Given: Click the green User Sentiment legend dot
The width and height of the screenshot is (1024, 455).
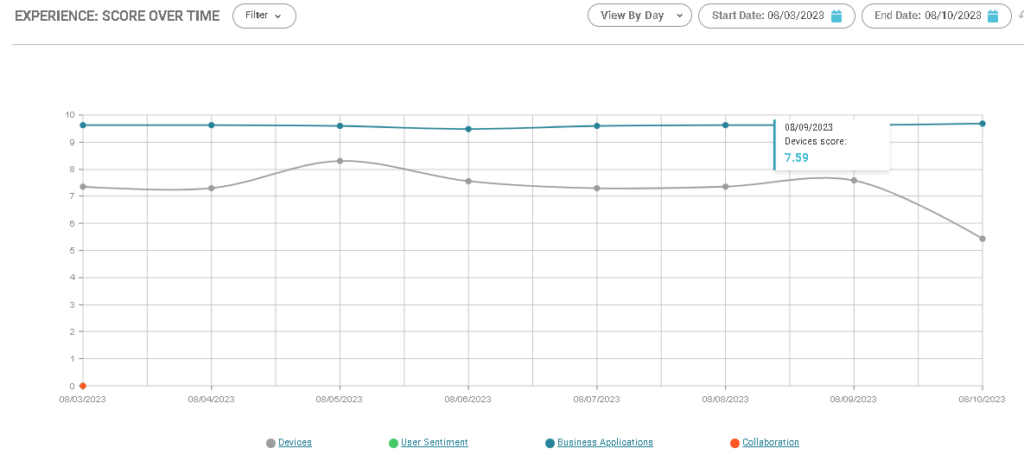Looking at the screenshot, I should pos(393,443).
